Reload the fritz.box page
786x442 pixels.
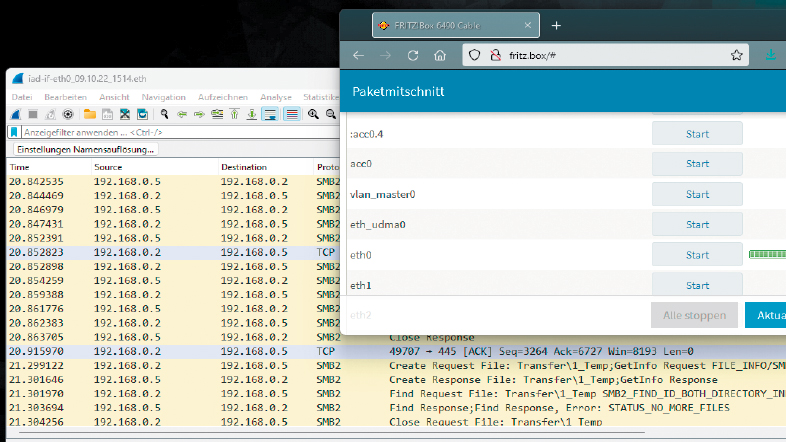tap(413, 56)
